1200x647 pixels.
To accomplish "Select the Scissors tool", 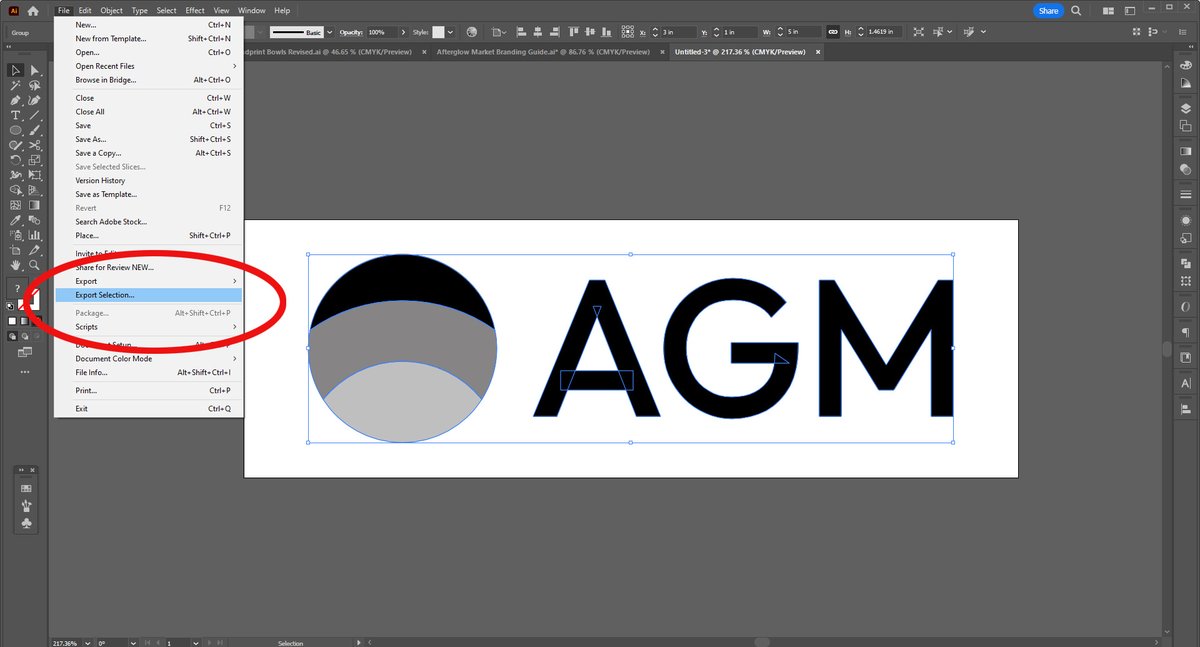I will click(34, 145).
